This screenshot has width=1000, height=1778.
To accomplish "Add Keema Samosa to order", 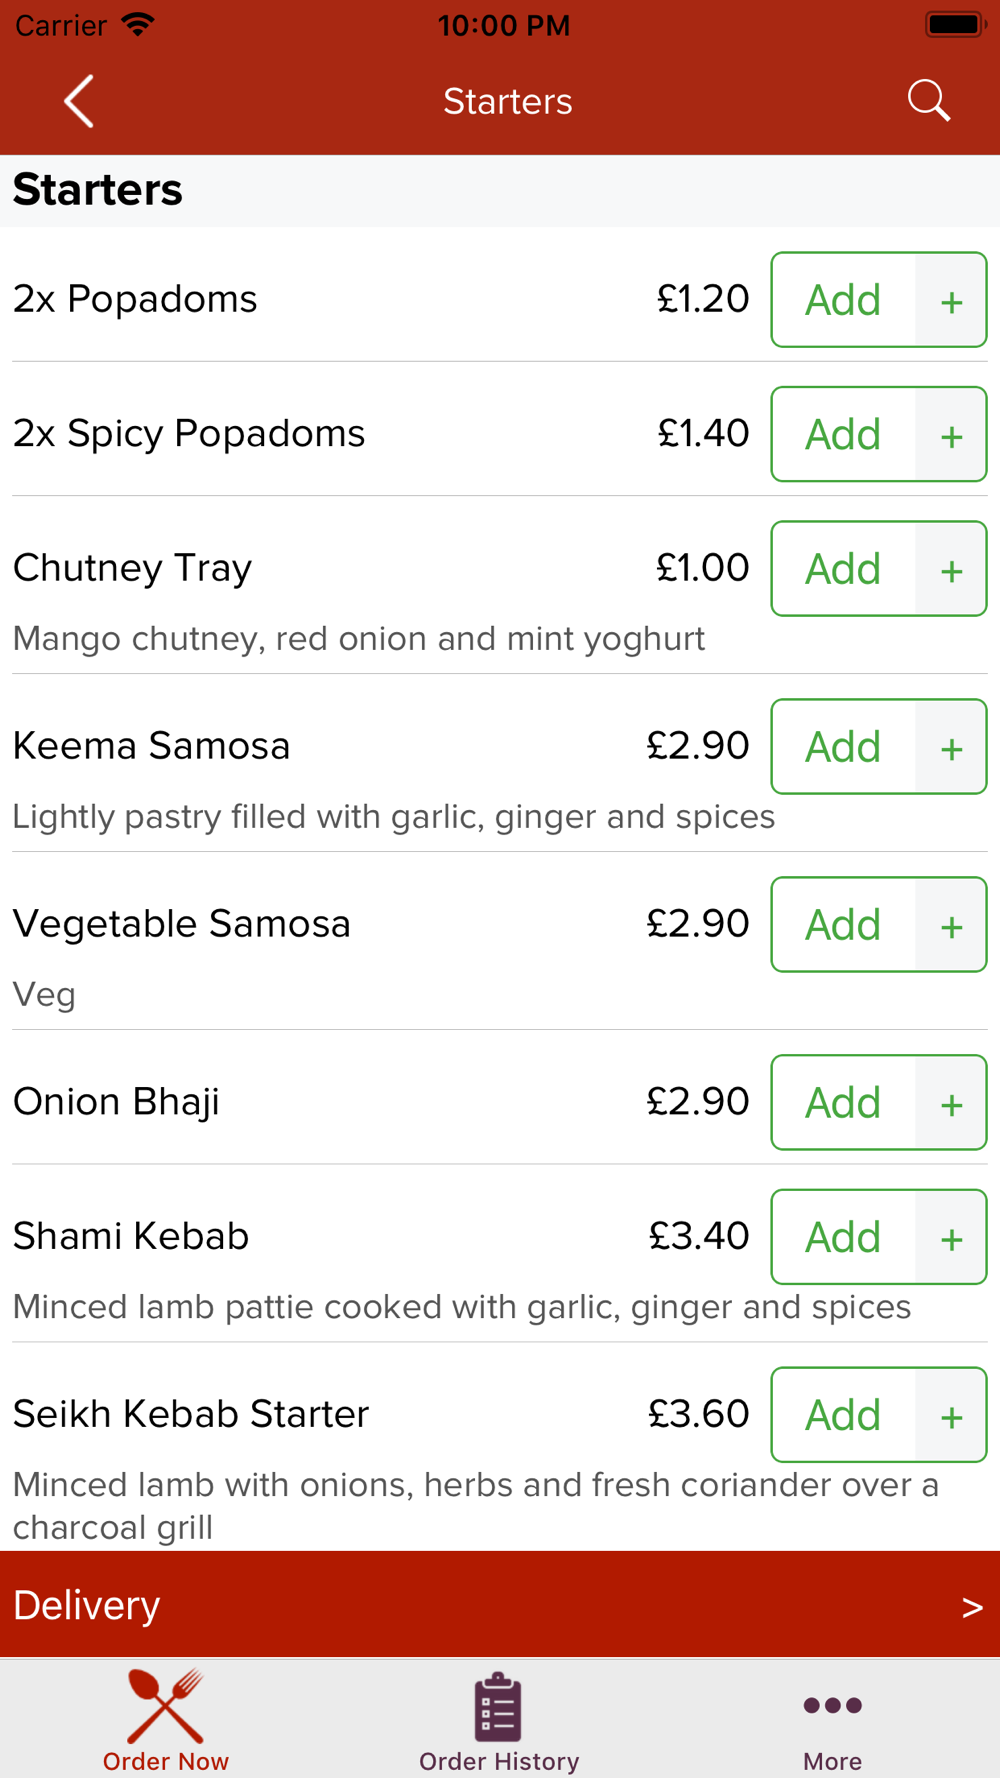I will tap(843, 747).
